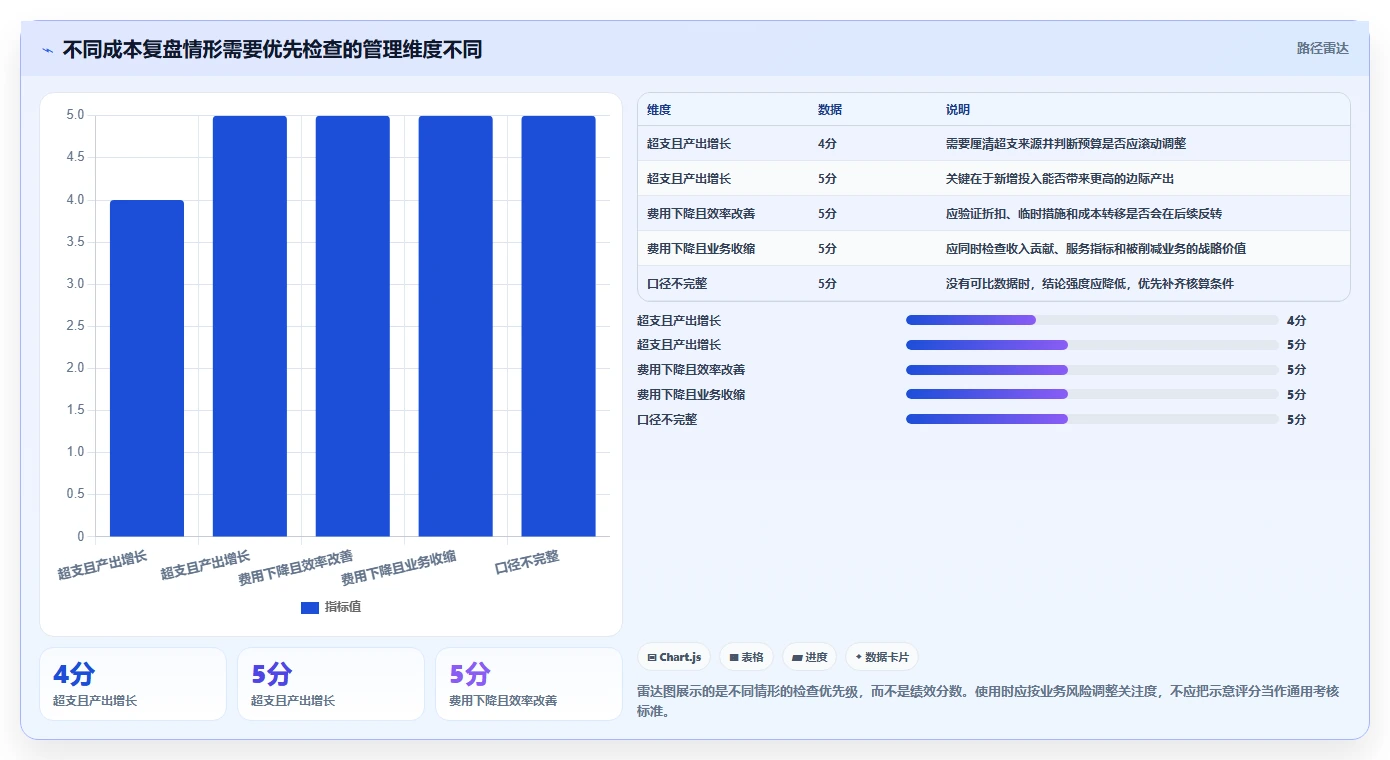The image size is (1390, 760).
Task: Click the 4分 value in the table's 数据 column
Action: point(827,144)
